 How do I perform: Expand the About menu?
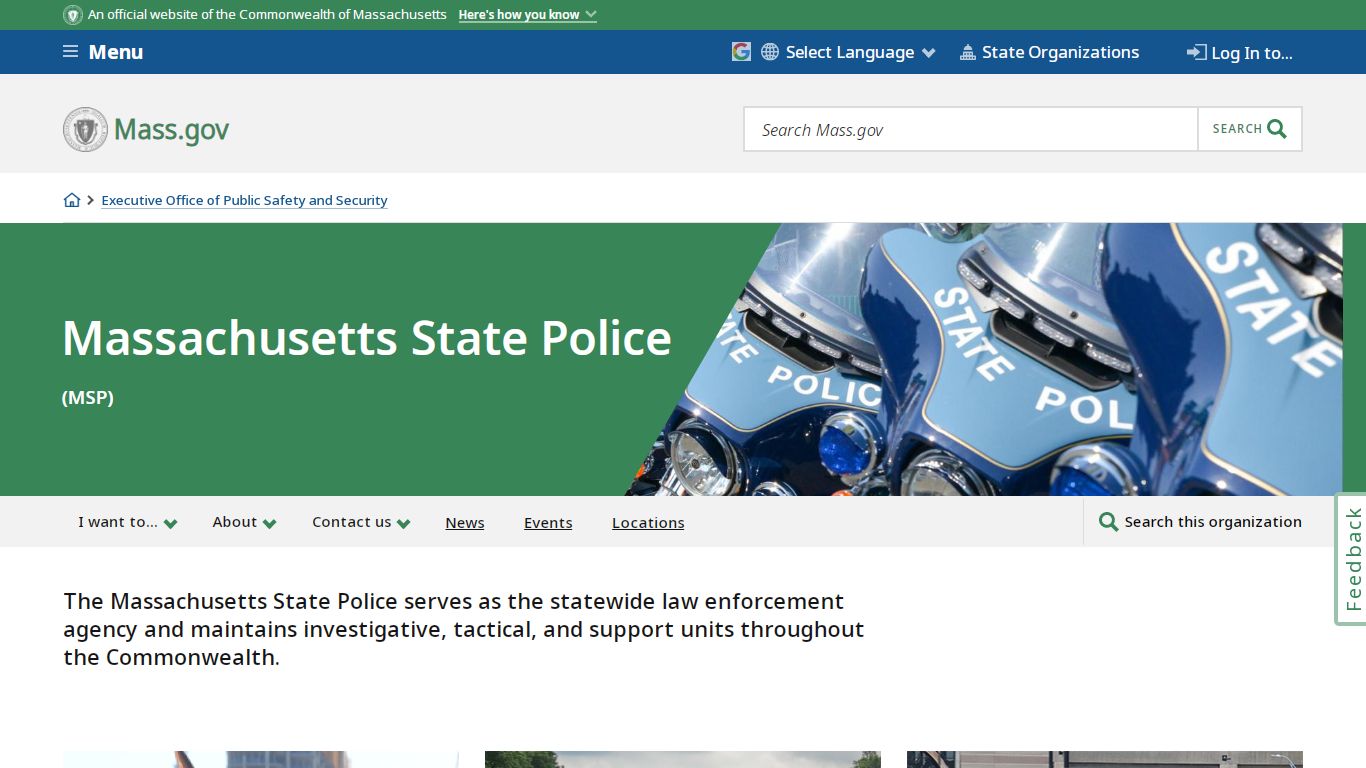(x=244, y=522)
